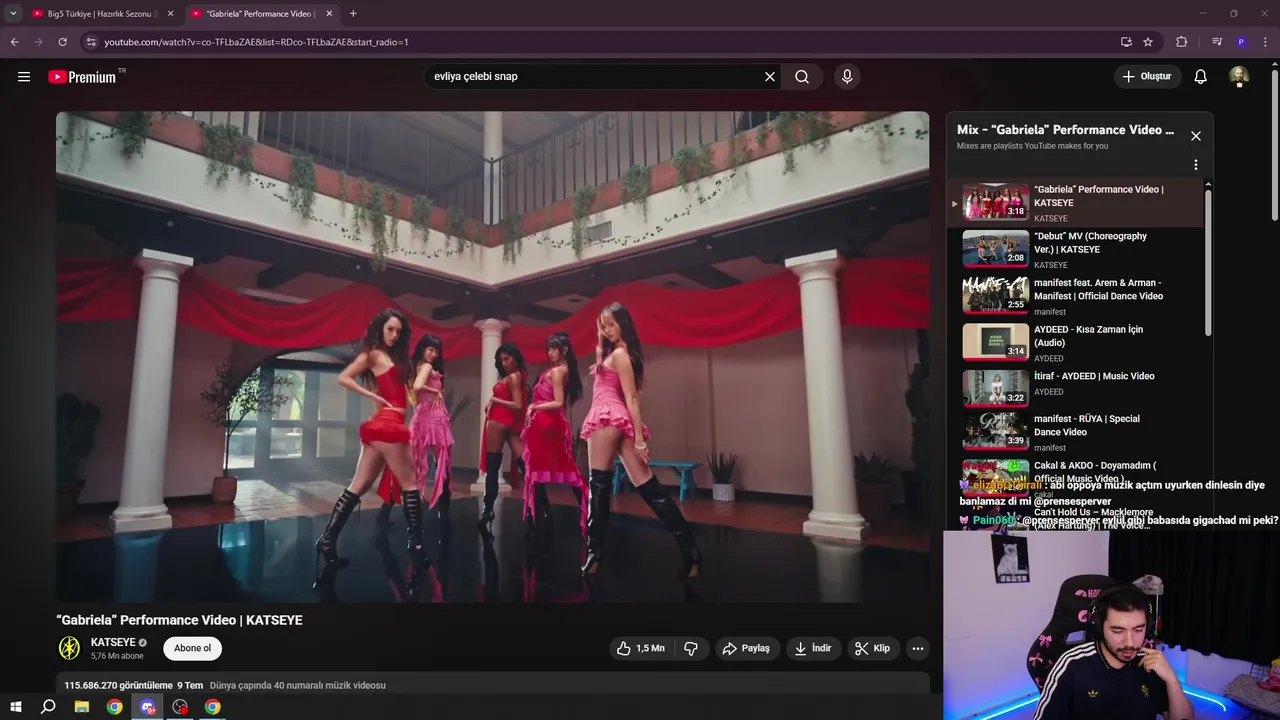Open the Discord taskbar icon
The image size is (1280, 720).
[148, 707]
